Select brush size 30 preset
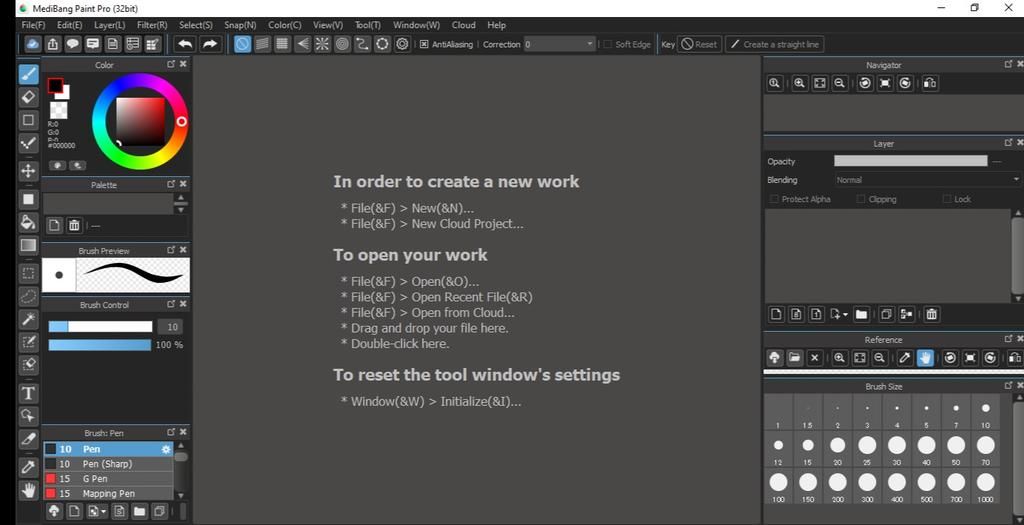1024x525 pixels. tap(897, 450)
